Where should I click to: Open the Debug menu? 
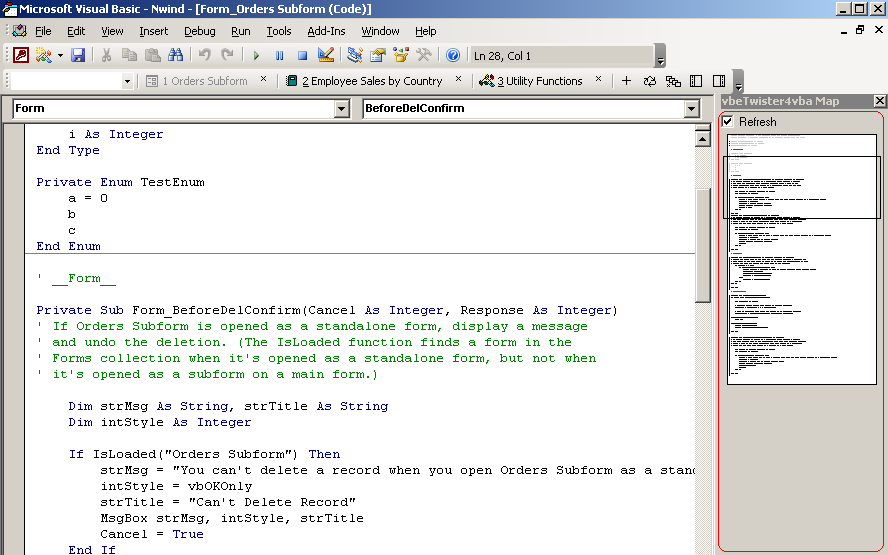coord(199,31)
